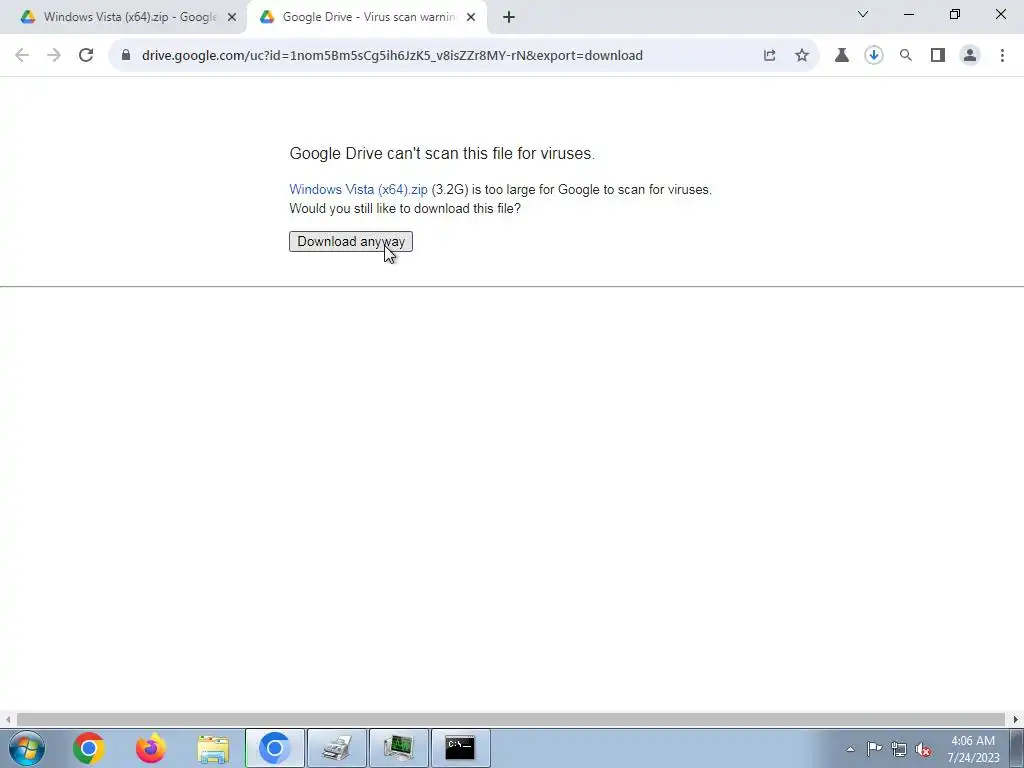Open Chrome Labs flask icon
The image size is (1024, 768).
[x=842, y=56]
